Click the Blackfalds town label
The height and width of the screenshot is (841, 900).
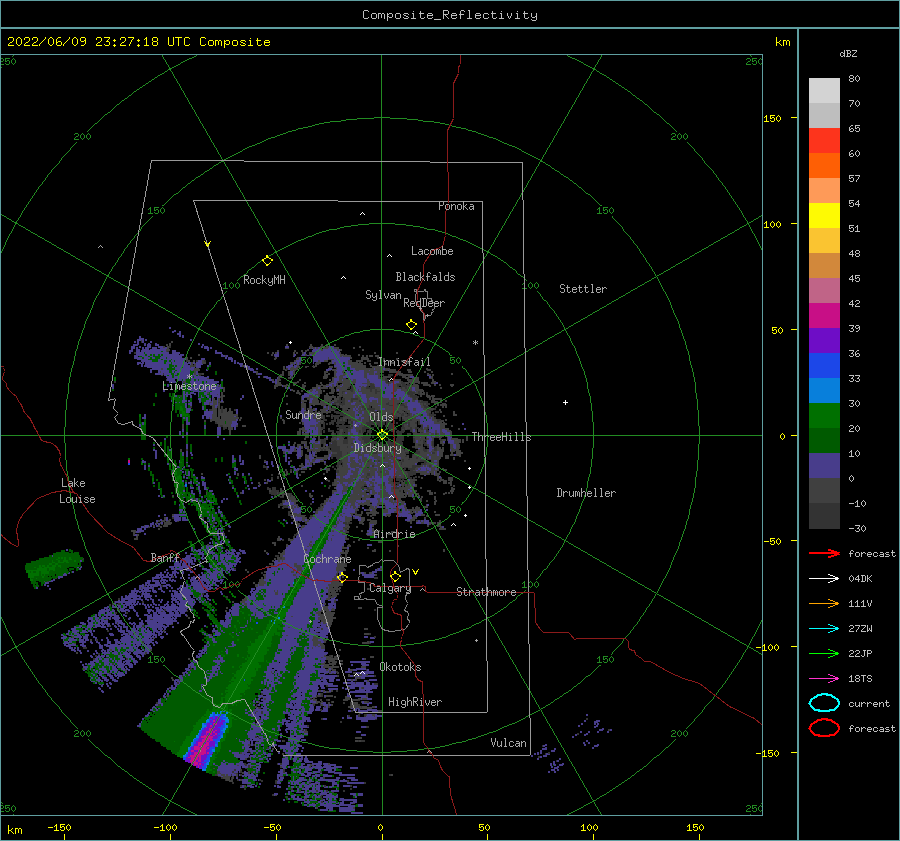(425, 277)
